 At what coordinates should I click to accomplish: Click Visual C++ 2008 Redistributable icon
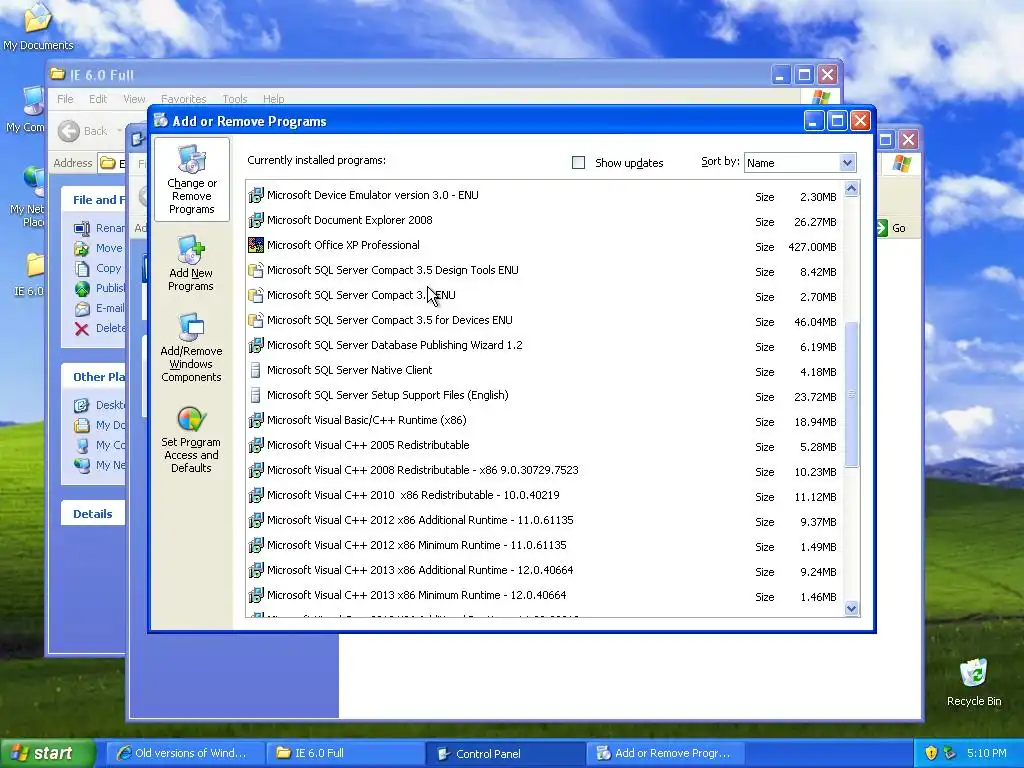point(256,470)
